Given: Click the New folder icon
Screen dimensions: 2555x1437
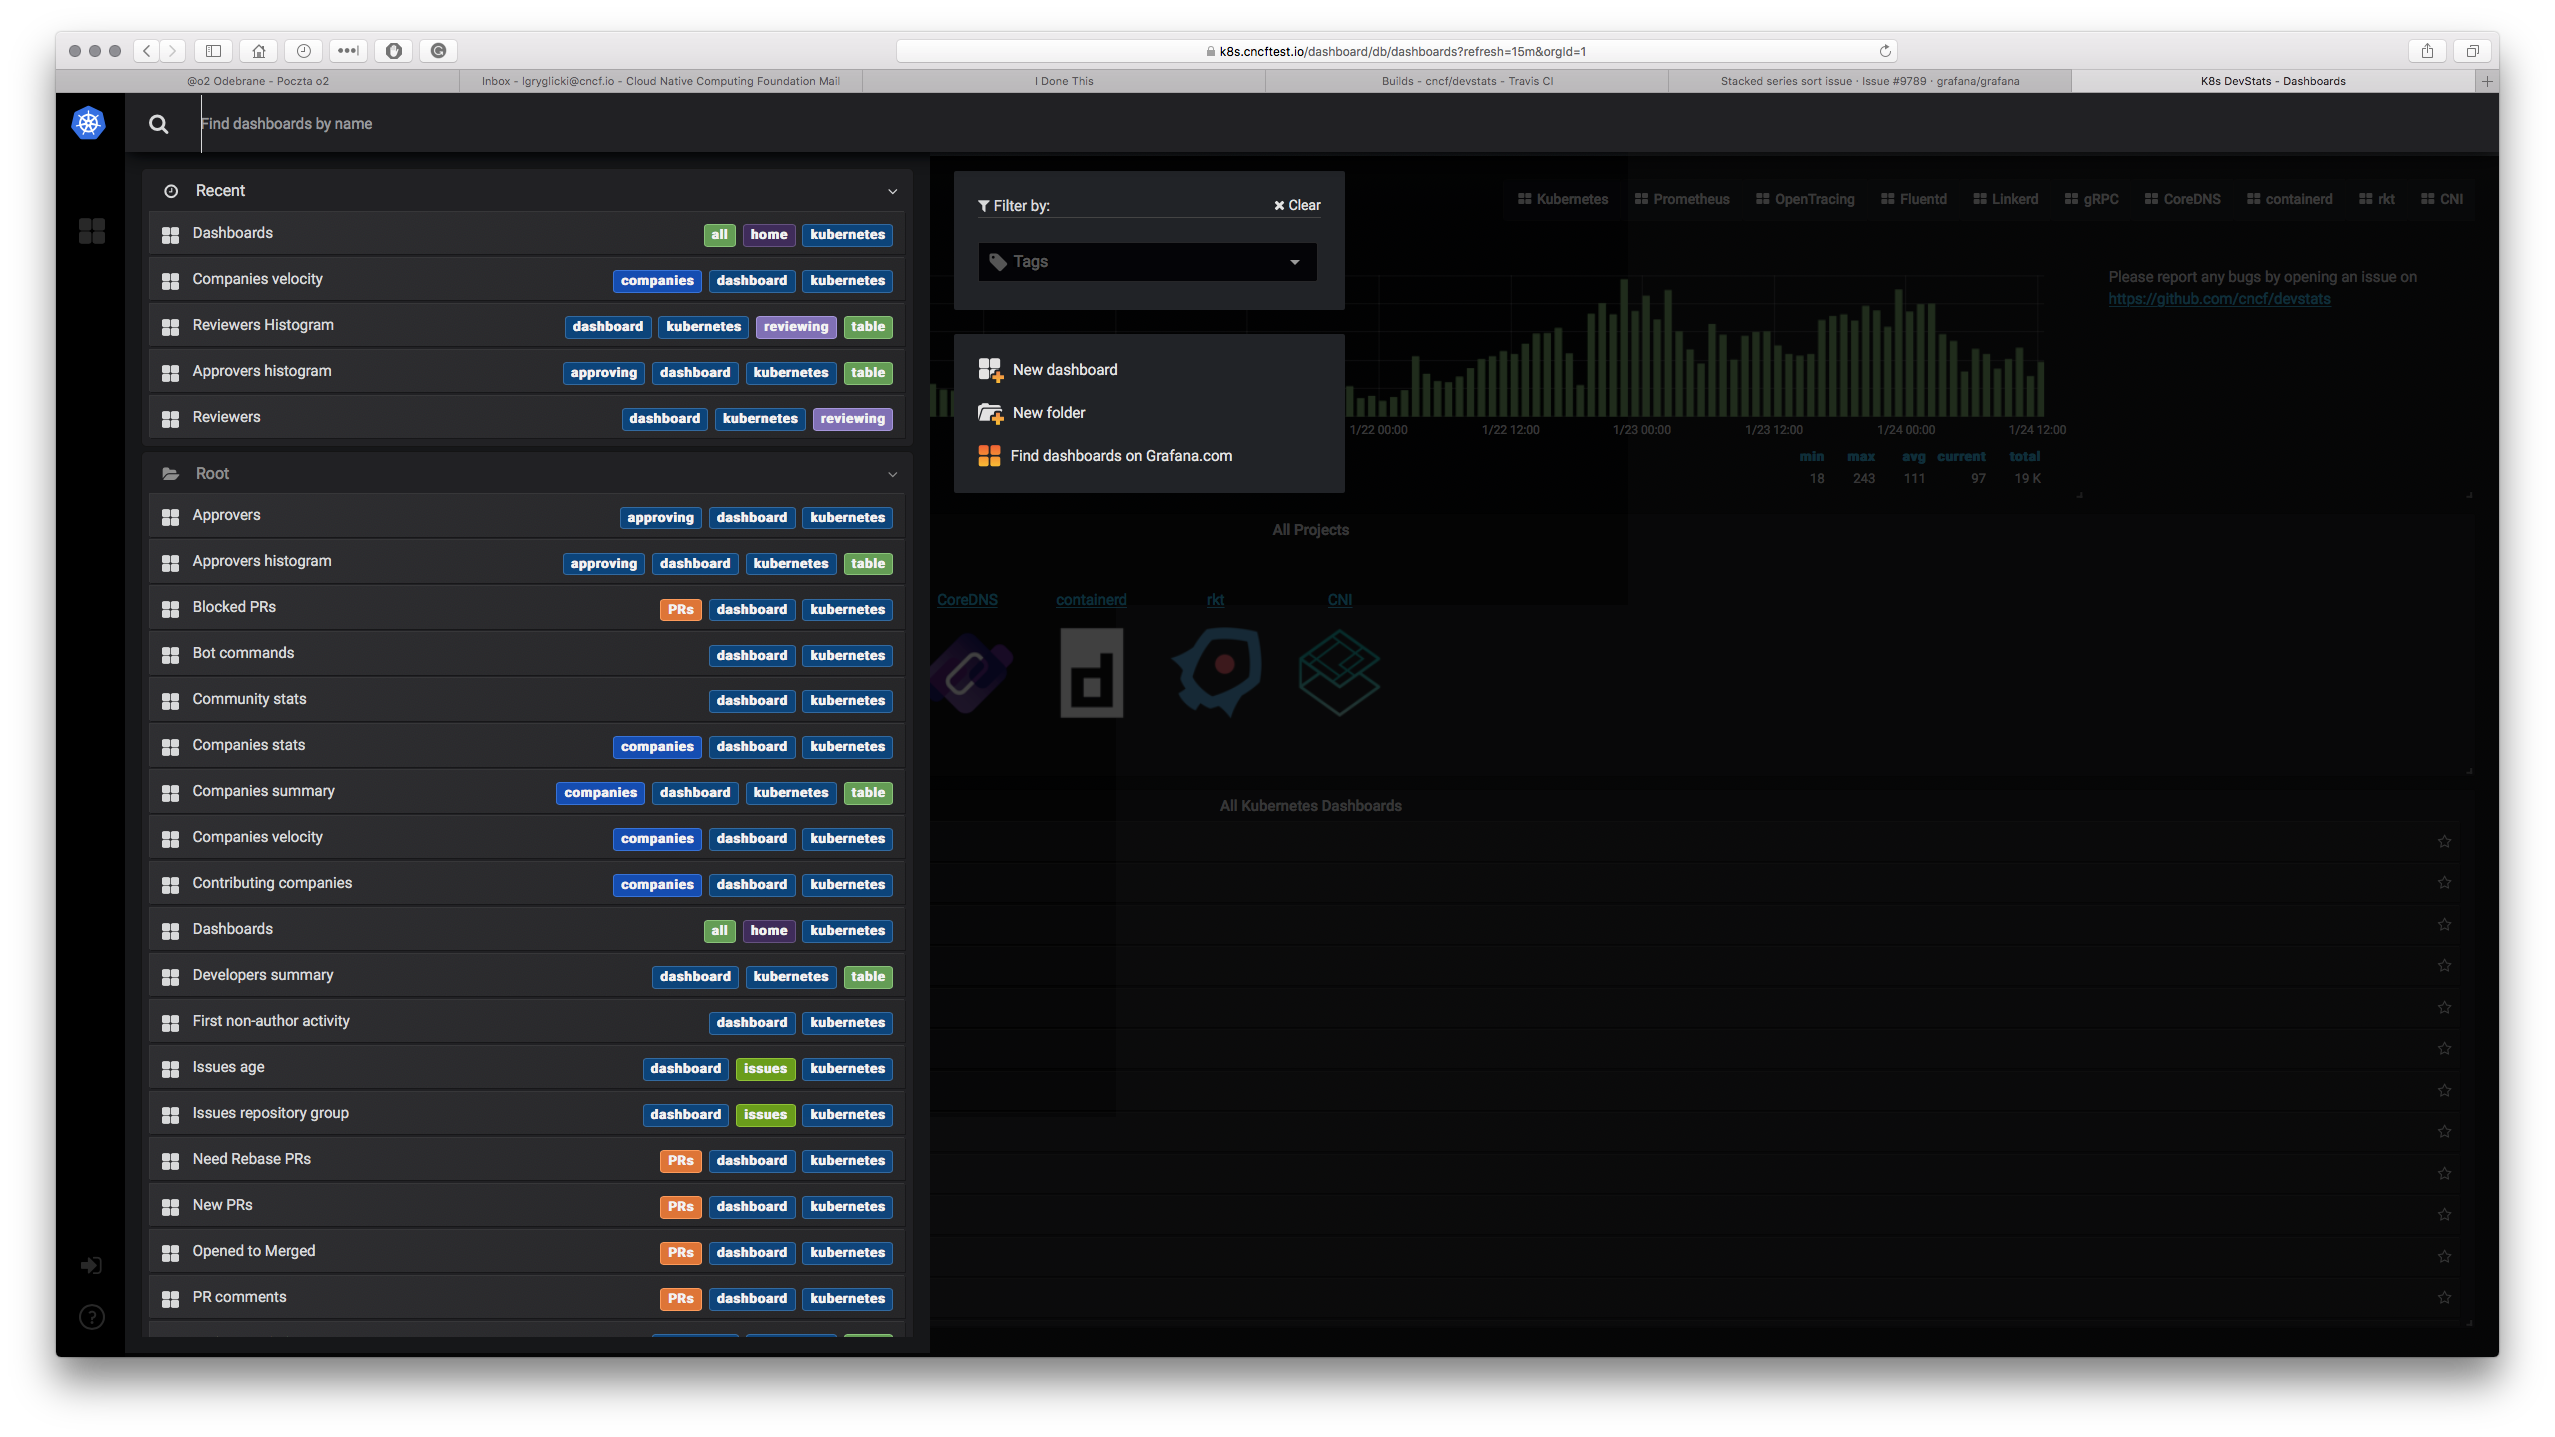Looking at the screenshot, I should coord(990,412).
